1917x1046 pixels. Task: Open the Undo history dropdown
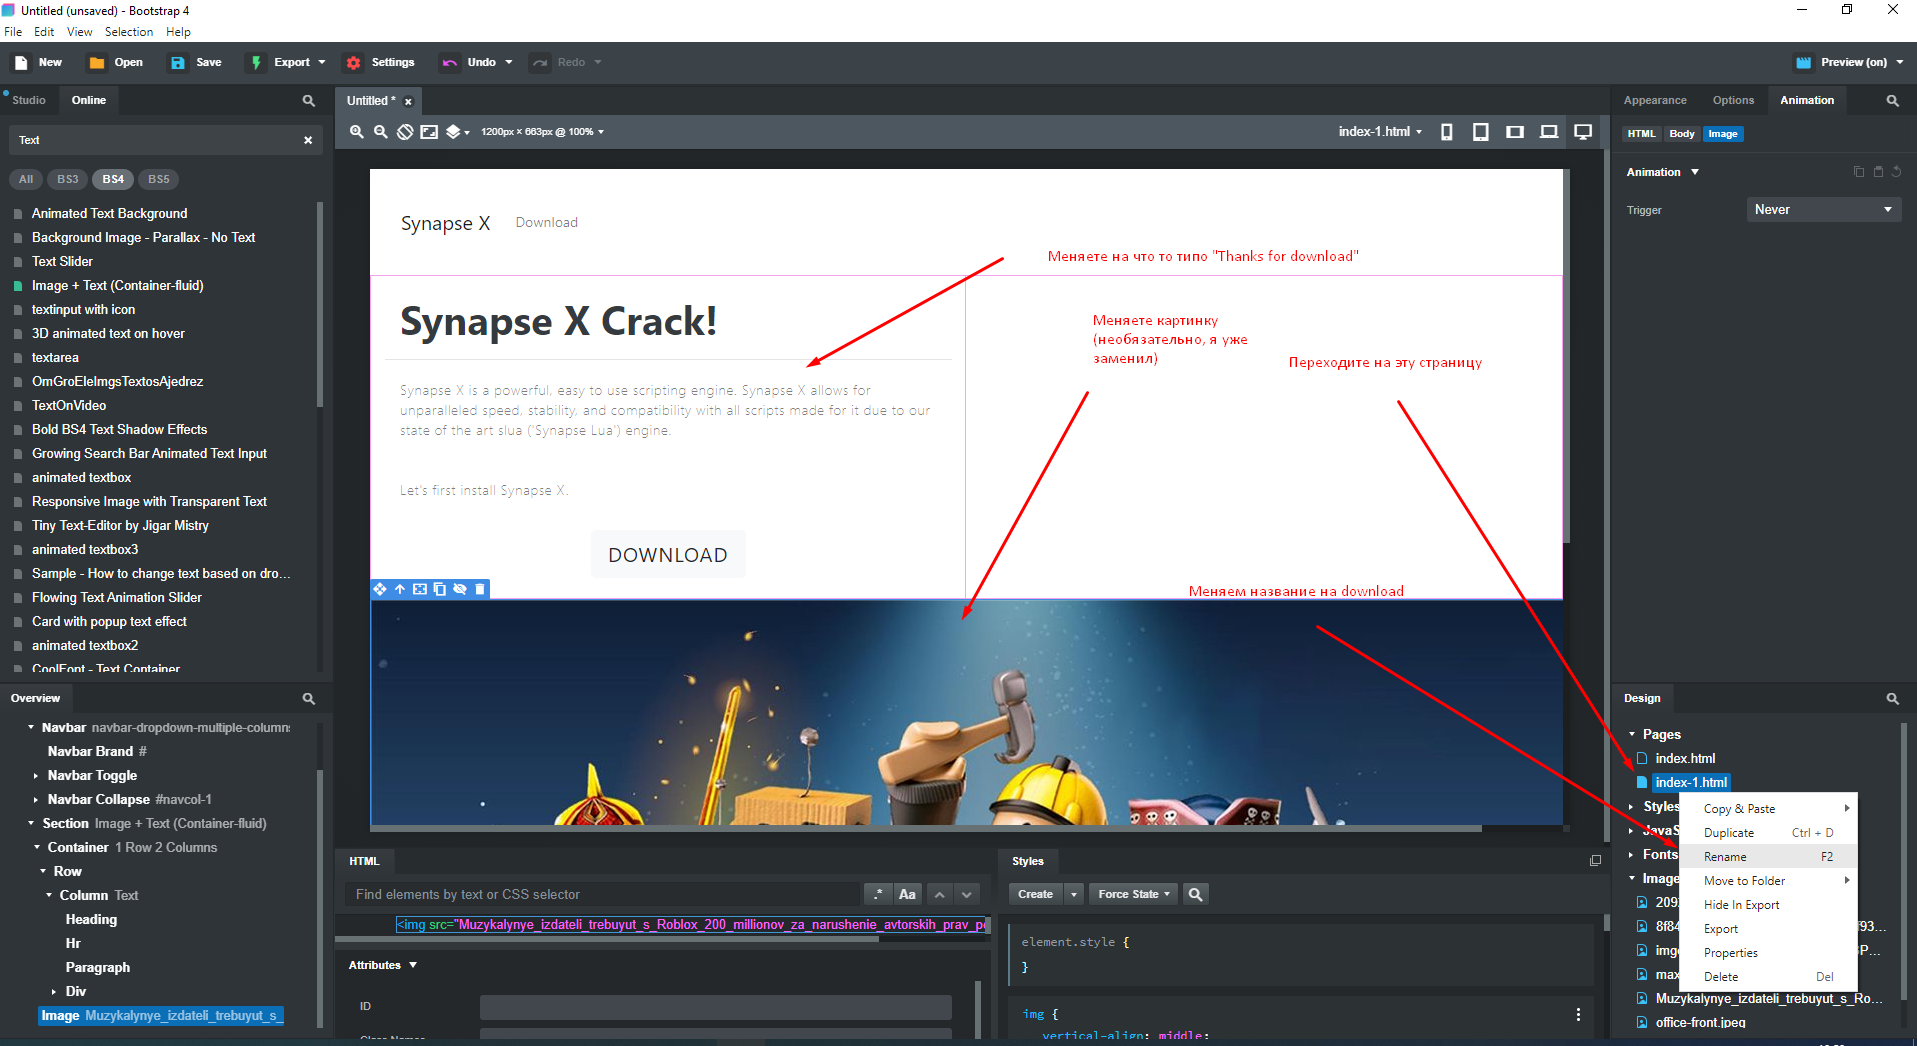click(x=508, y=62)
